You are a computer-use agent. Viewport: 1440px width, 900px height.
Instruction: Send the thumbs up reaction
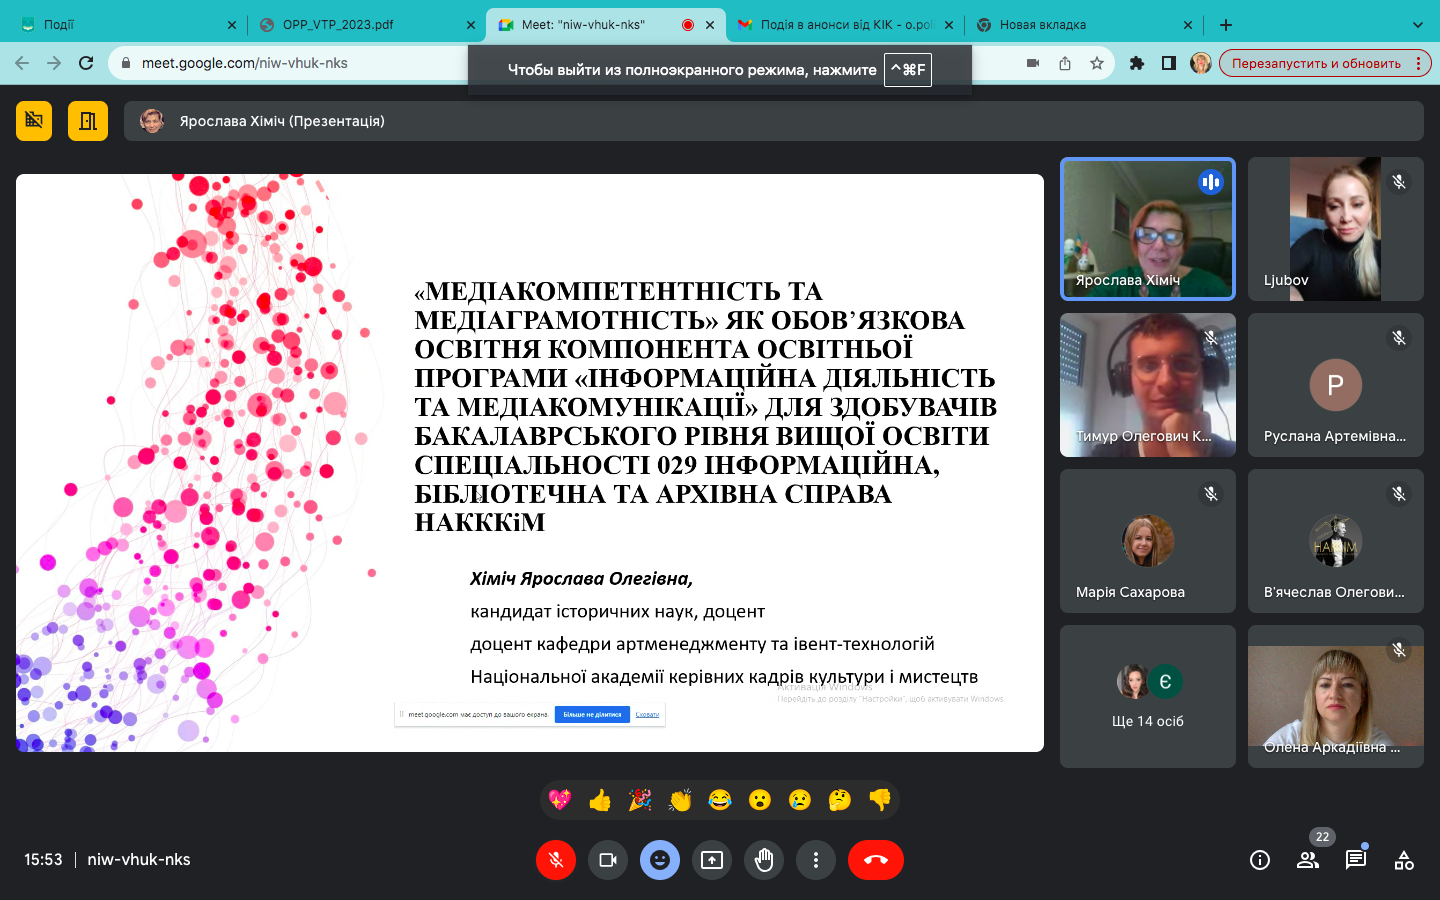[600, 800]
